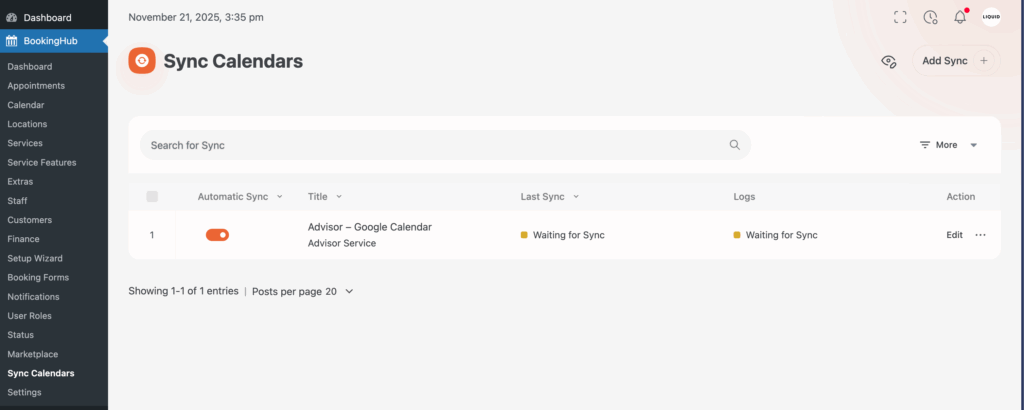This screenshot has width=1024, height=410.
Task: Open the three-dots row action menu
Action: click(980, 235)
